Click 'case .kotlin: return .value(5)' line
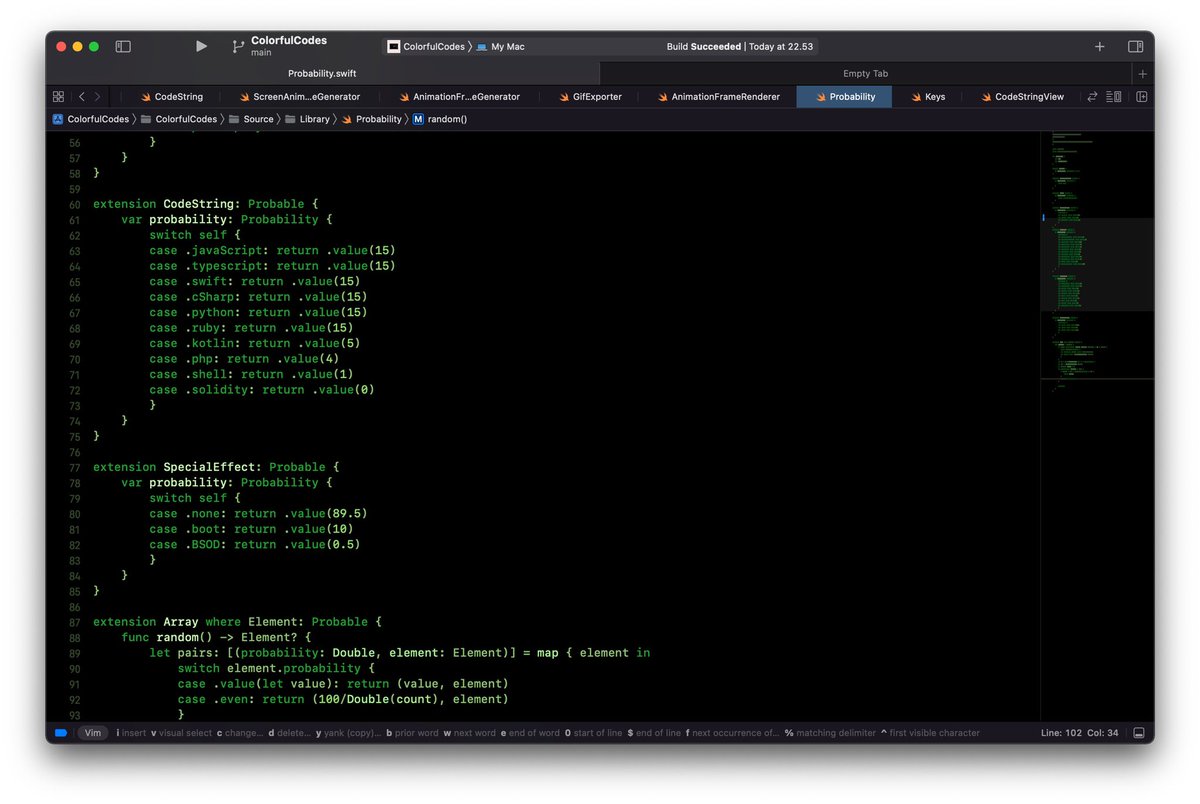The image size is (1200, 804). (255, 343)
